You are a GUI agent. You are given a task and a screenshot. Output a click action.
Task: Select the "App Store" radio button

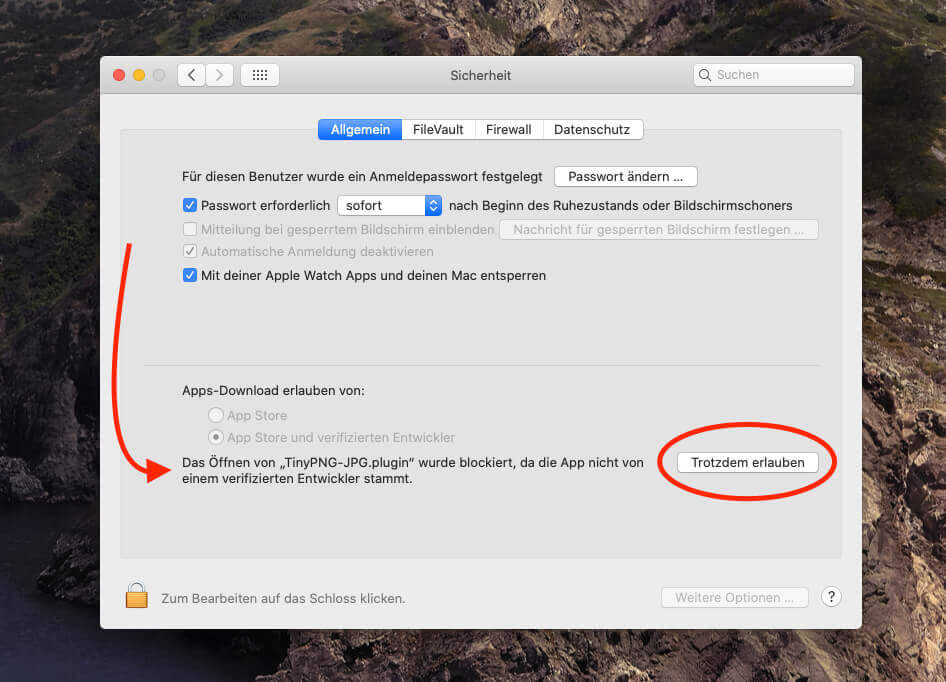[x=215, y=414]
